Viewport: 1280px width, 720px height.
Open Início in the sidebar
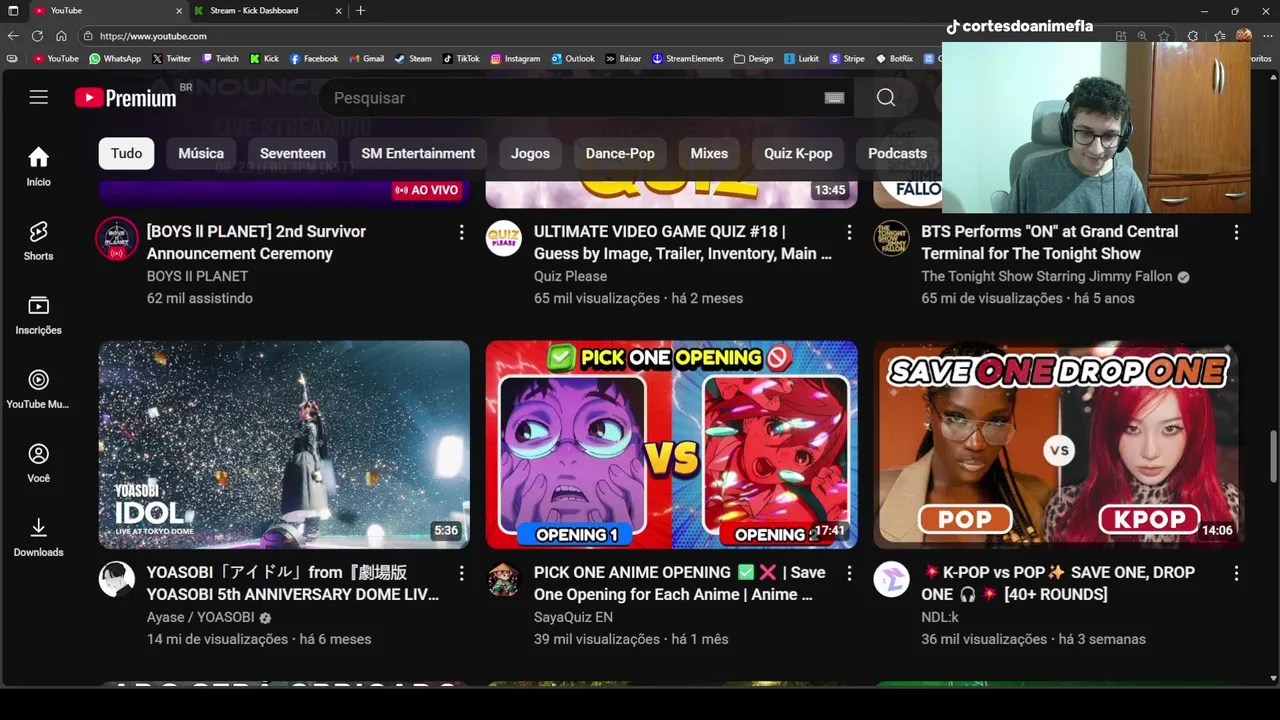[38, 167]
